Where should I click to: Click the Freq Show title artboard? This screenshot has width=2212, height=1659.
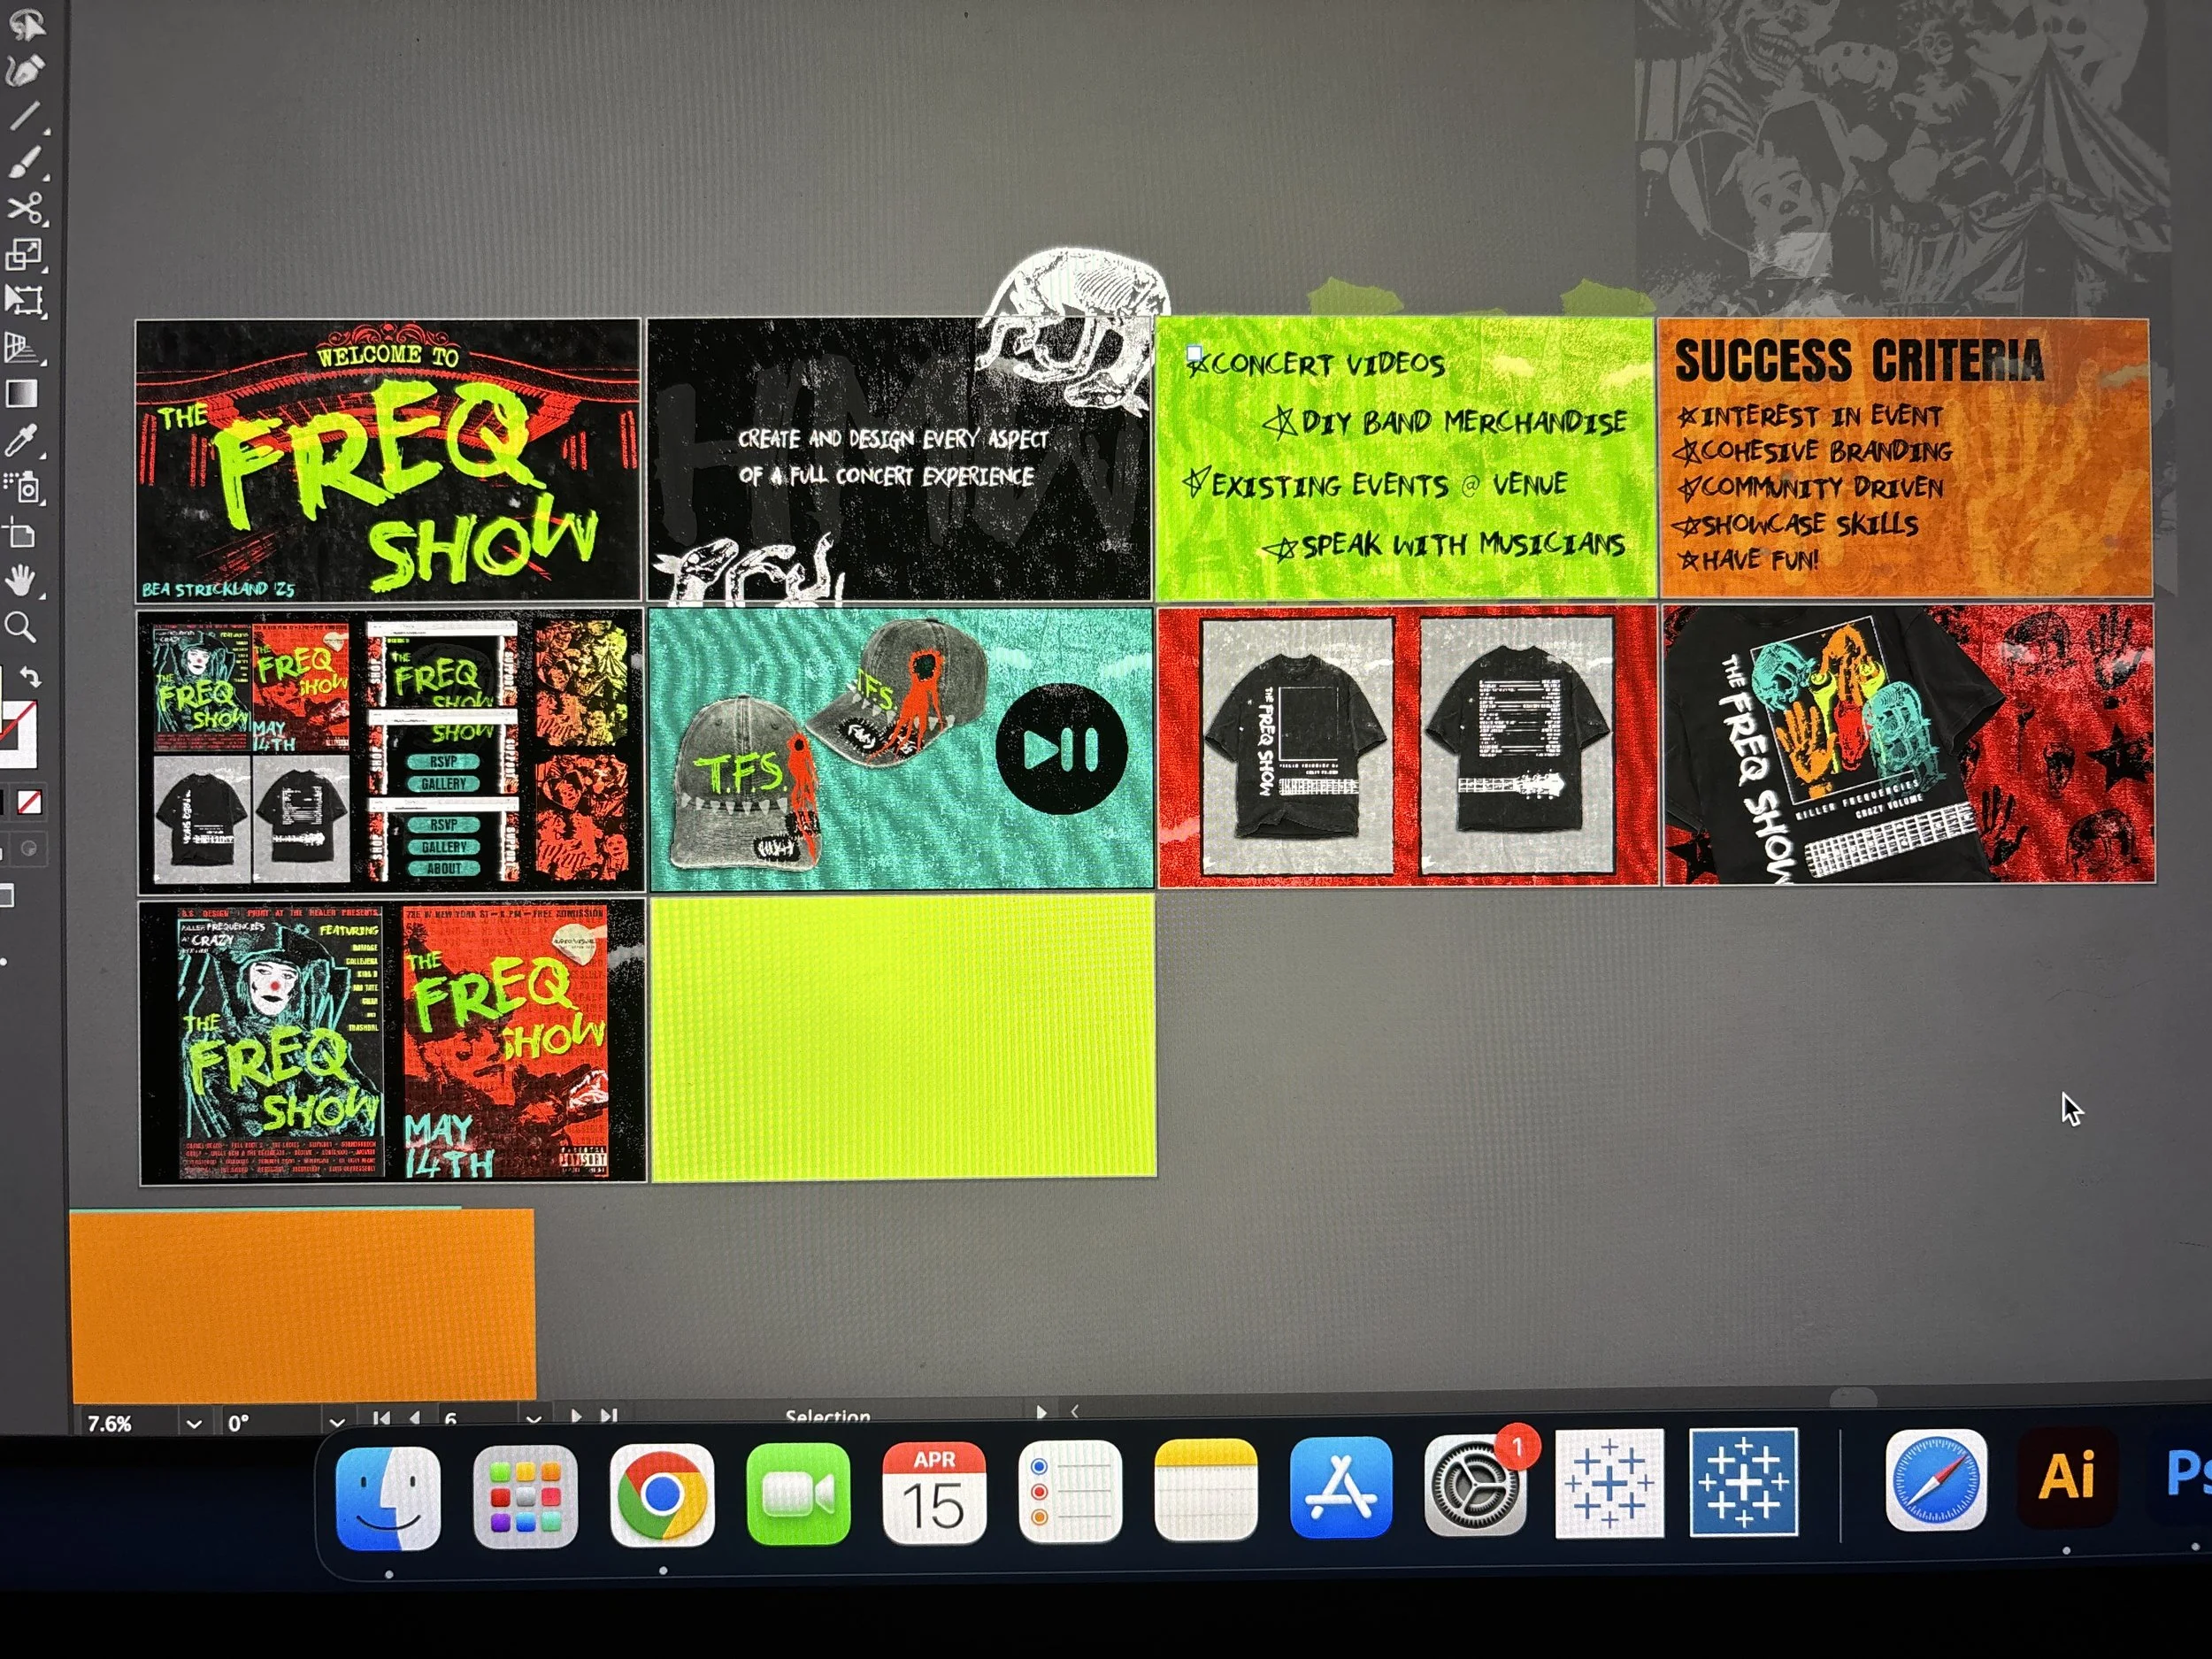[x=387, y=460]
